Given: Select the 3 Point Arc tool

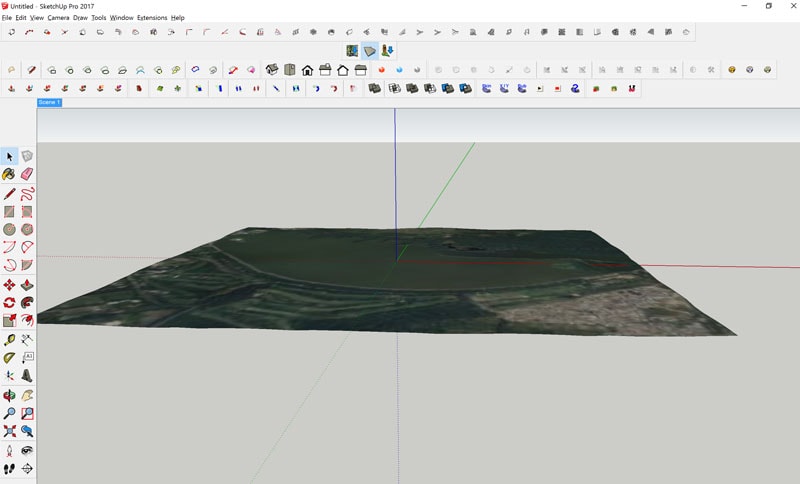Looking at the screenshot, I should click(9, 265).
